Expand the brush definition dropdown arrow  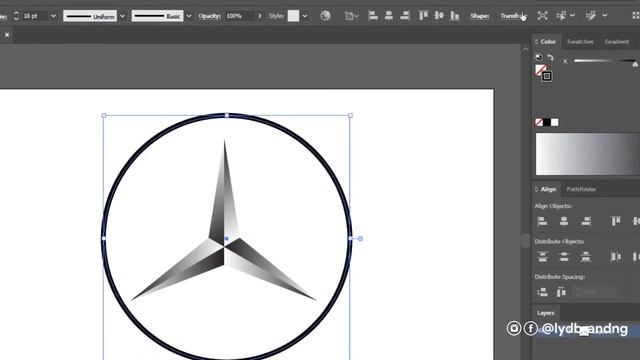189,16
